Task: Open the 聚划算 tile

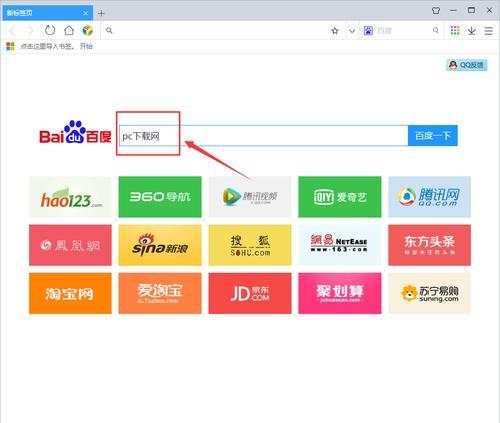Action: pyautogui.click(x=340, y=293)
